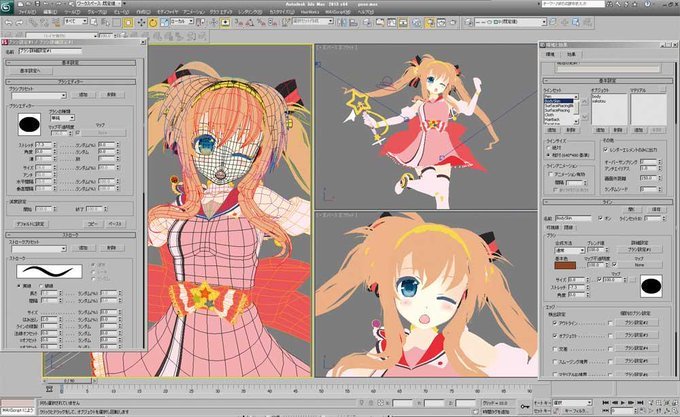Click the time slider showing 0 / 90
This screenshot has width=680, height=417.
click(x=69, y=381)
